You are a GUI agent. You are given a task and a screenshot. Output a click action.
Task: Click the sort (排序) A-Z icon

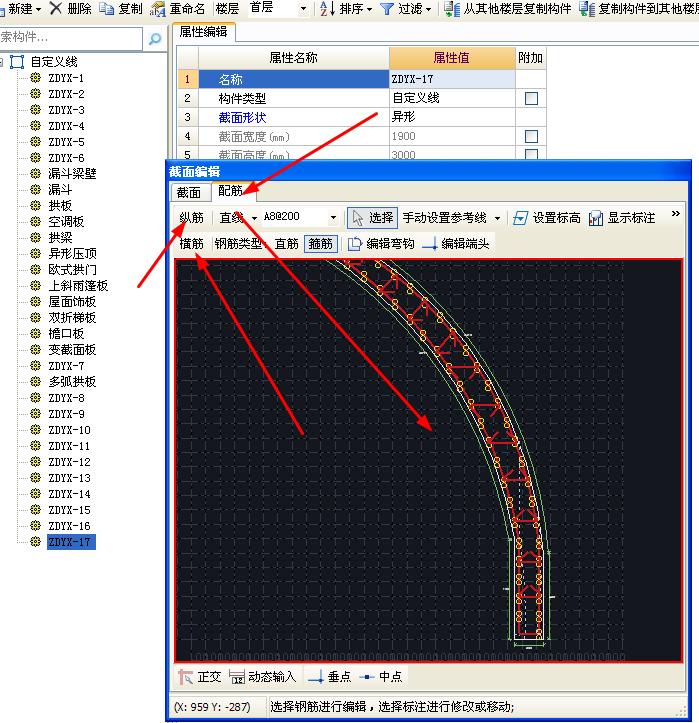[327, 8]
